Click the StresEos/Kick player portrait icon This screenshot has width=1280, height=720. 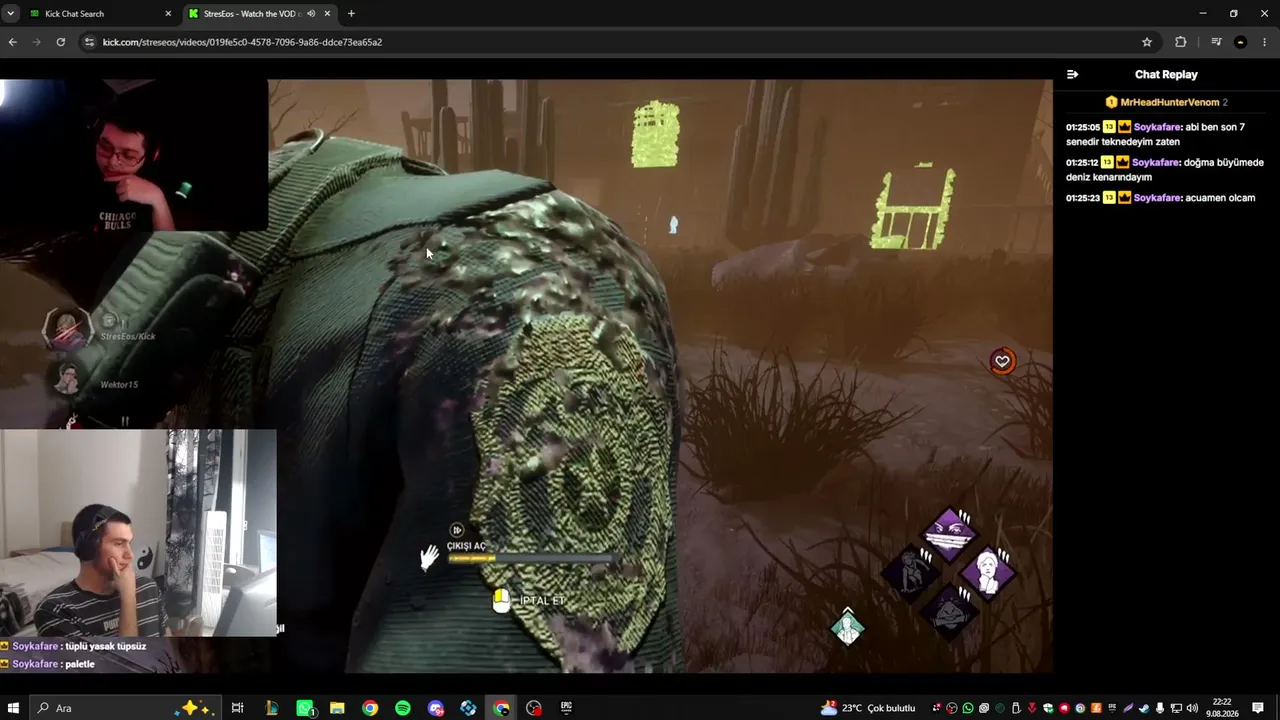pos(68,329)
